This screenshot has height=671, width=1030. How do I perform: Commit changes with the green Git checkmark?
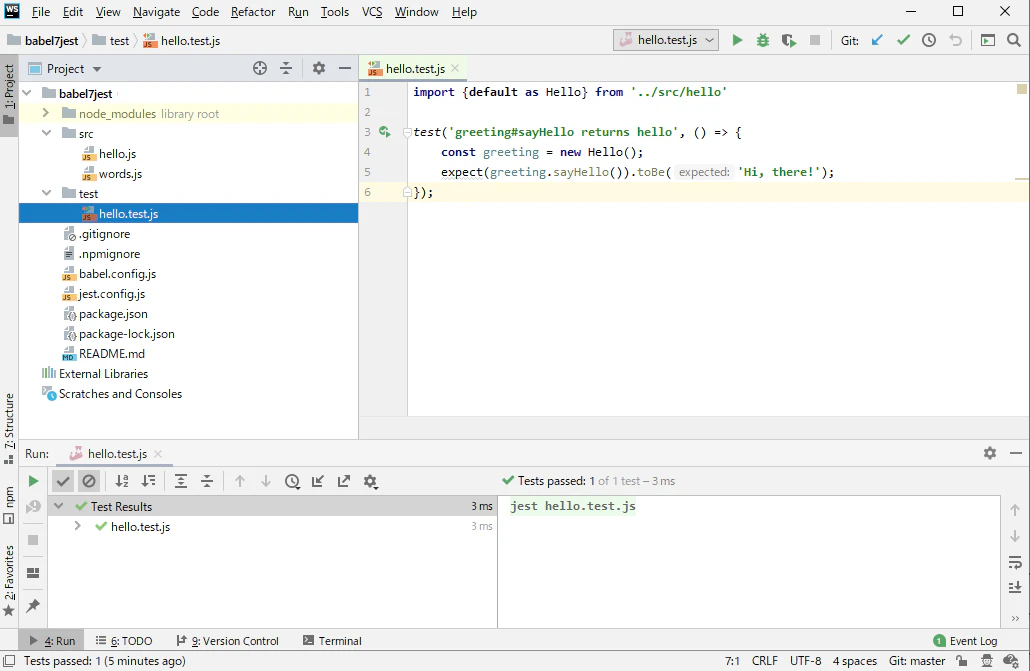click(903, 41)
